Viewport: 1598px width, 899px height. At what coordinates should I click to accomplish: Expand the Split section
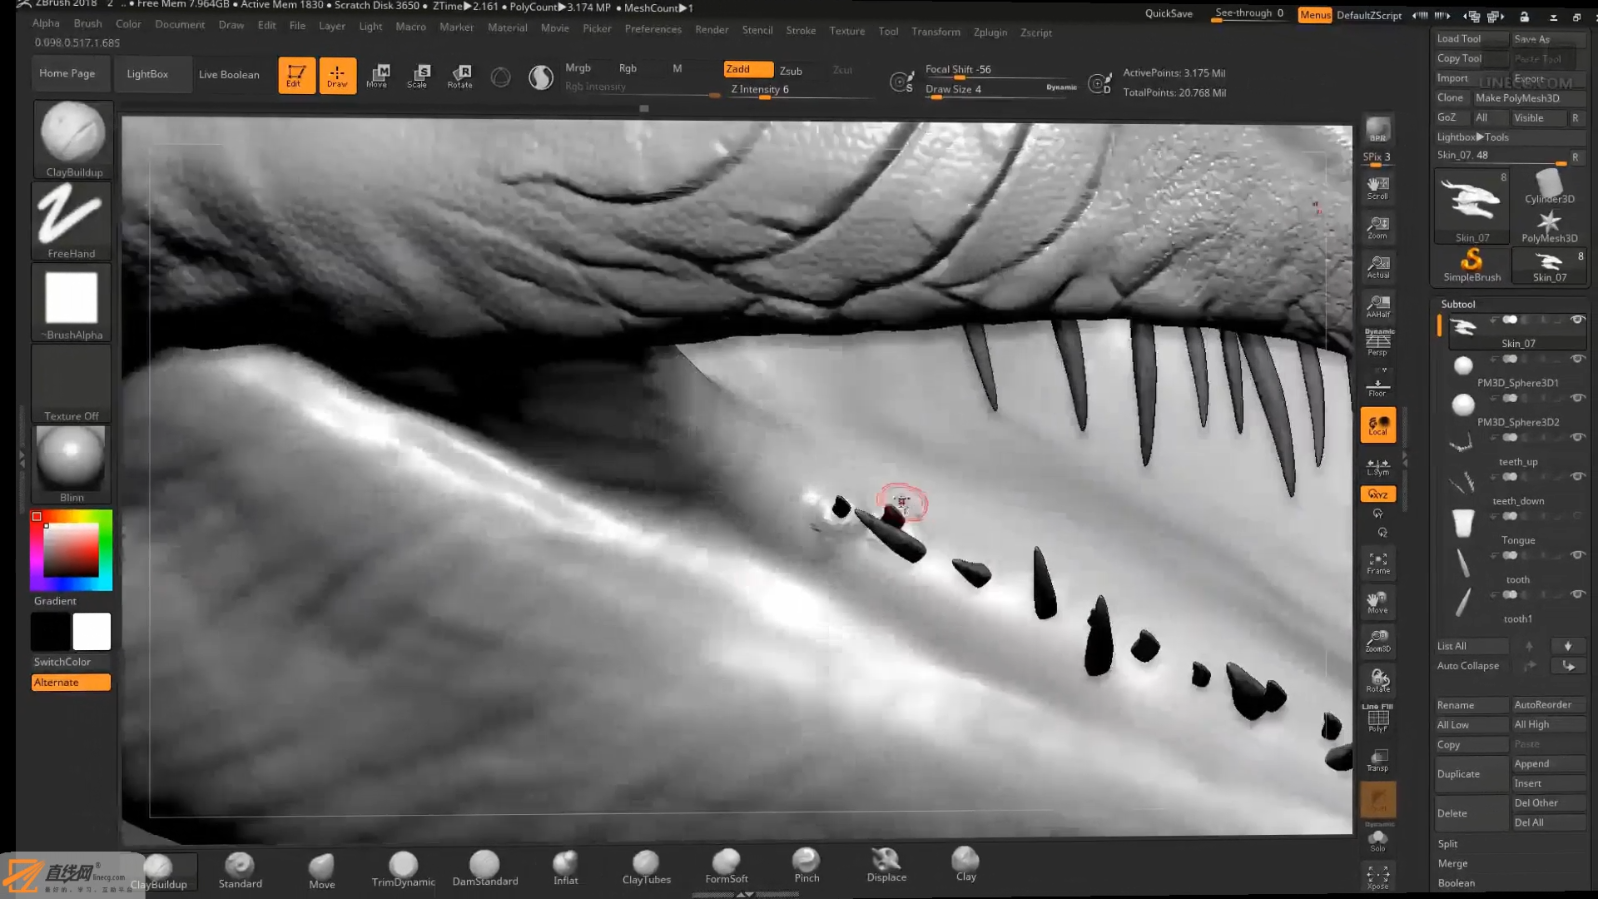(x=1448, y=844)
